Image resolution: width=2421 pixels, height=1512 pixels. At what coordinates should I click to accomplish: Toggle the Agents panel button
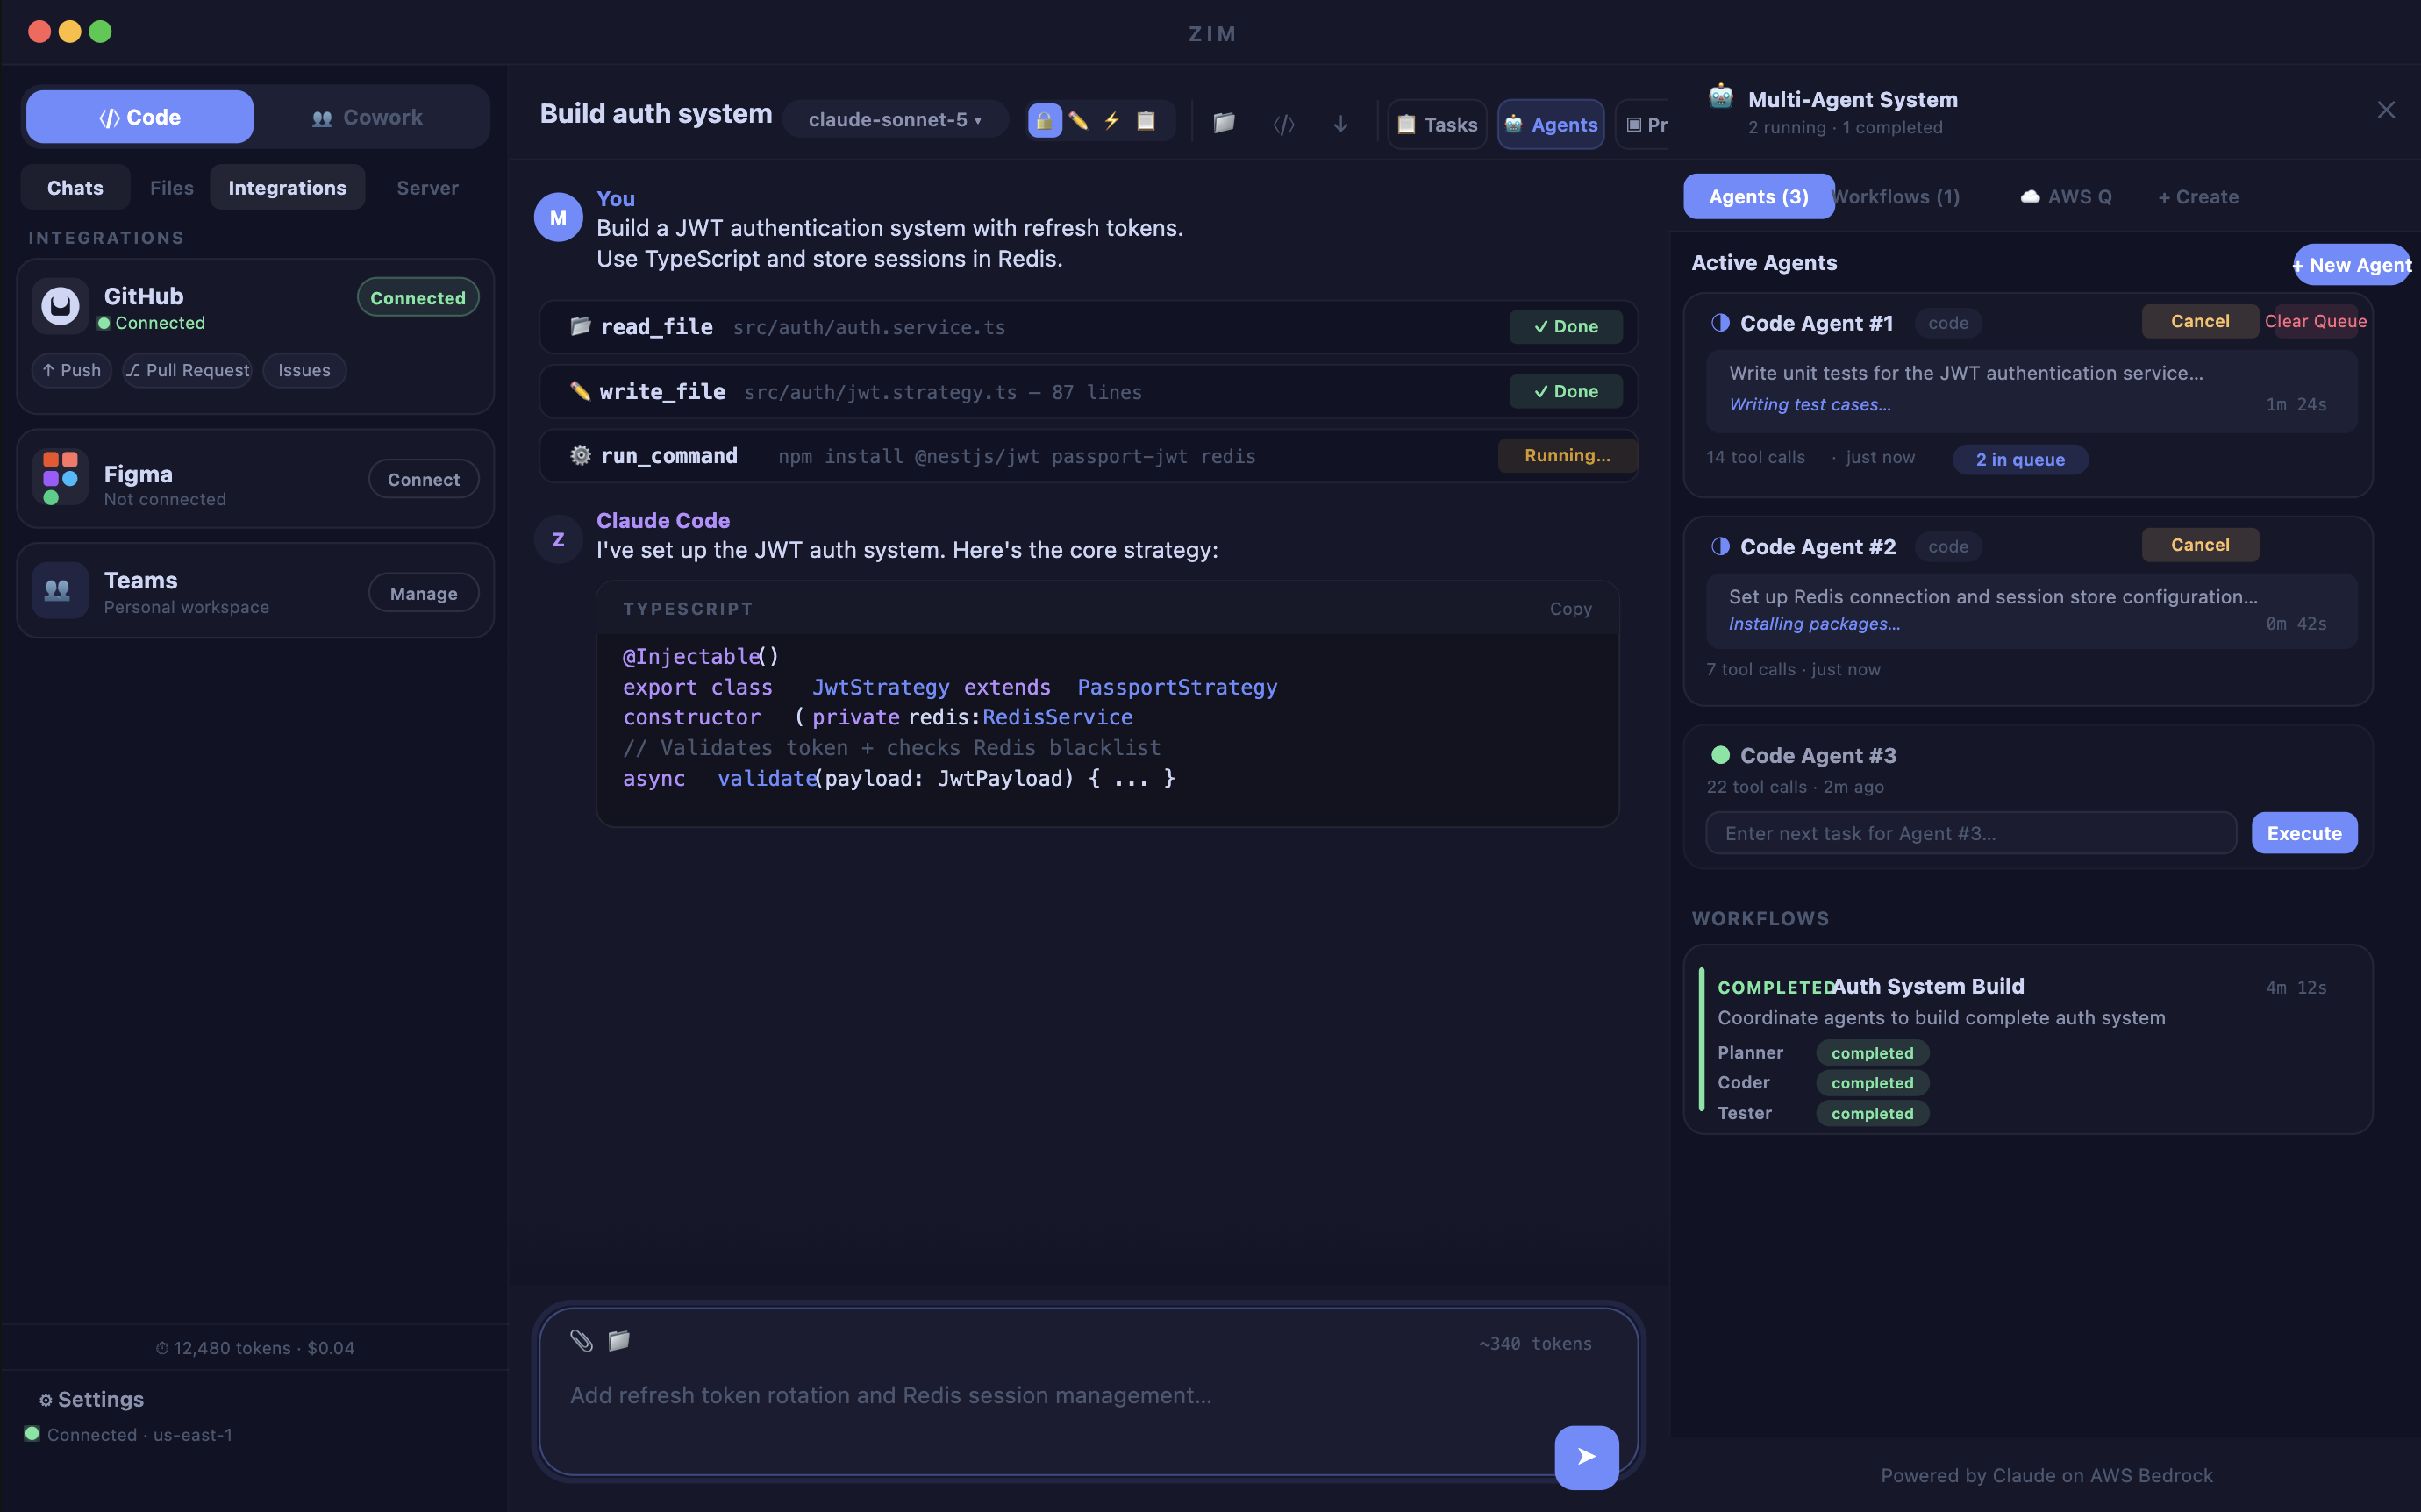1551,124
